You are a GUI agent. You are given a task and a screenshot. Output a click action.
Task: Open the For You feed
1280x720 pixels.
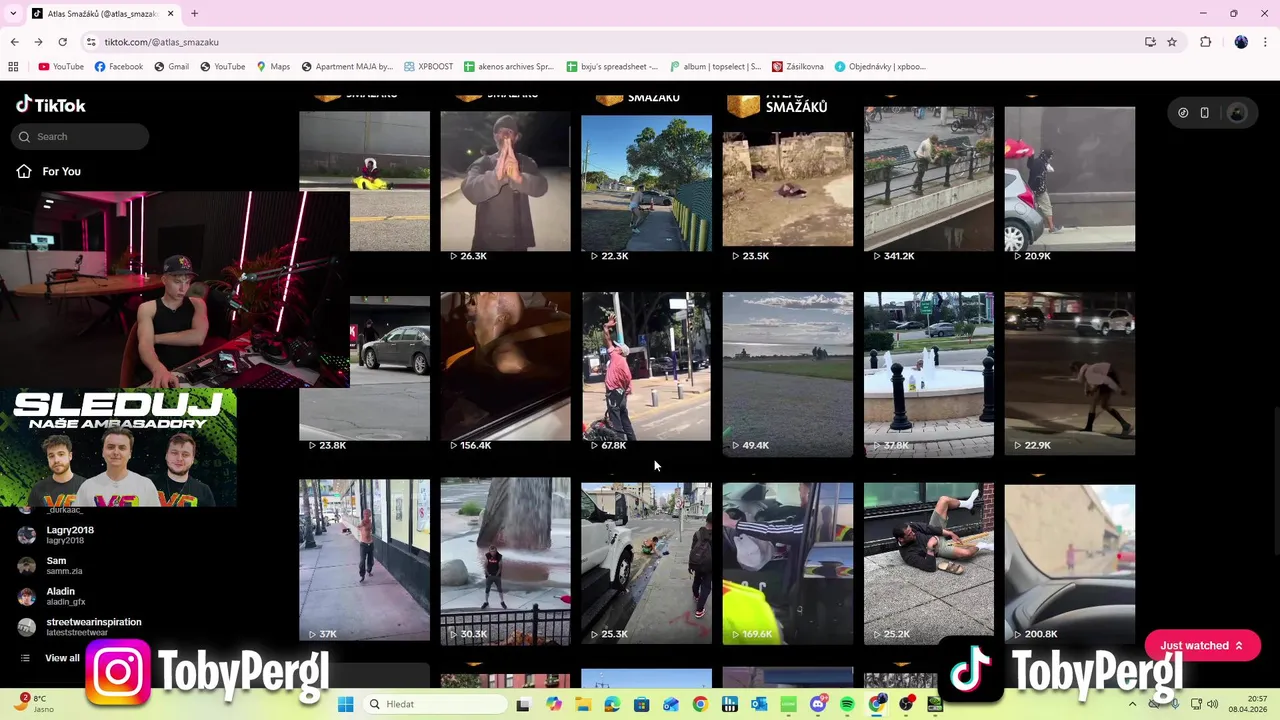[48, 172]
